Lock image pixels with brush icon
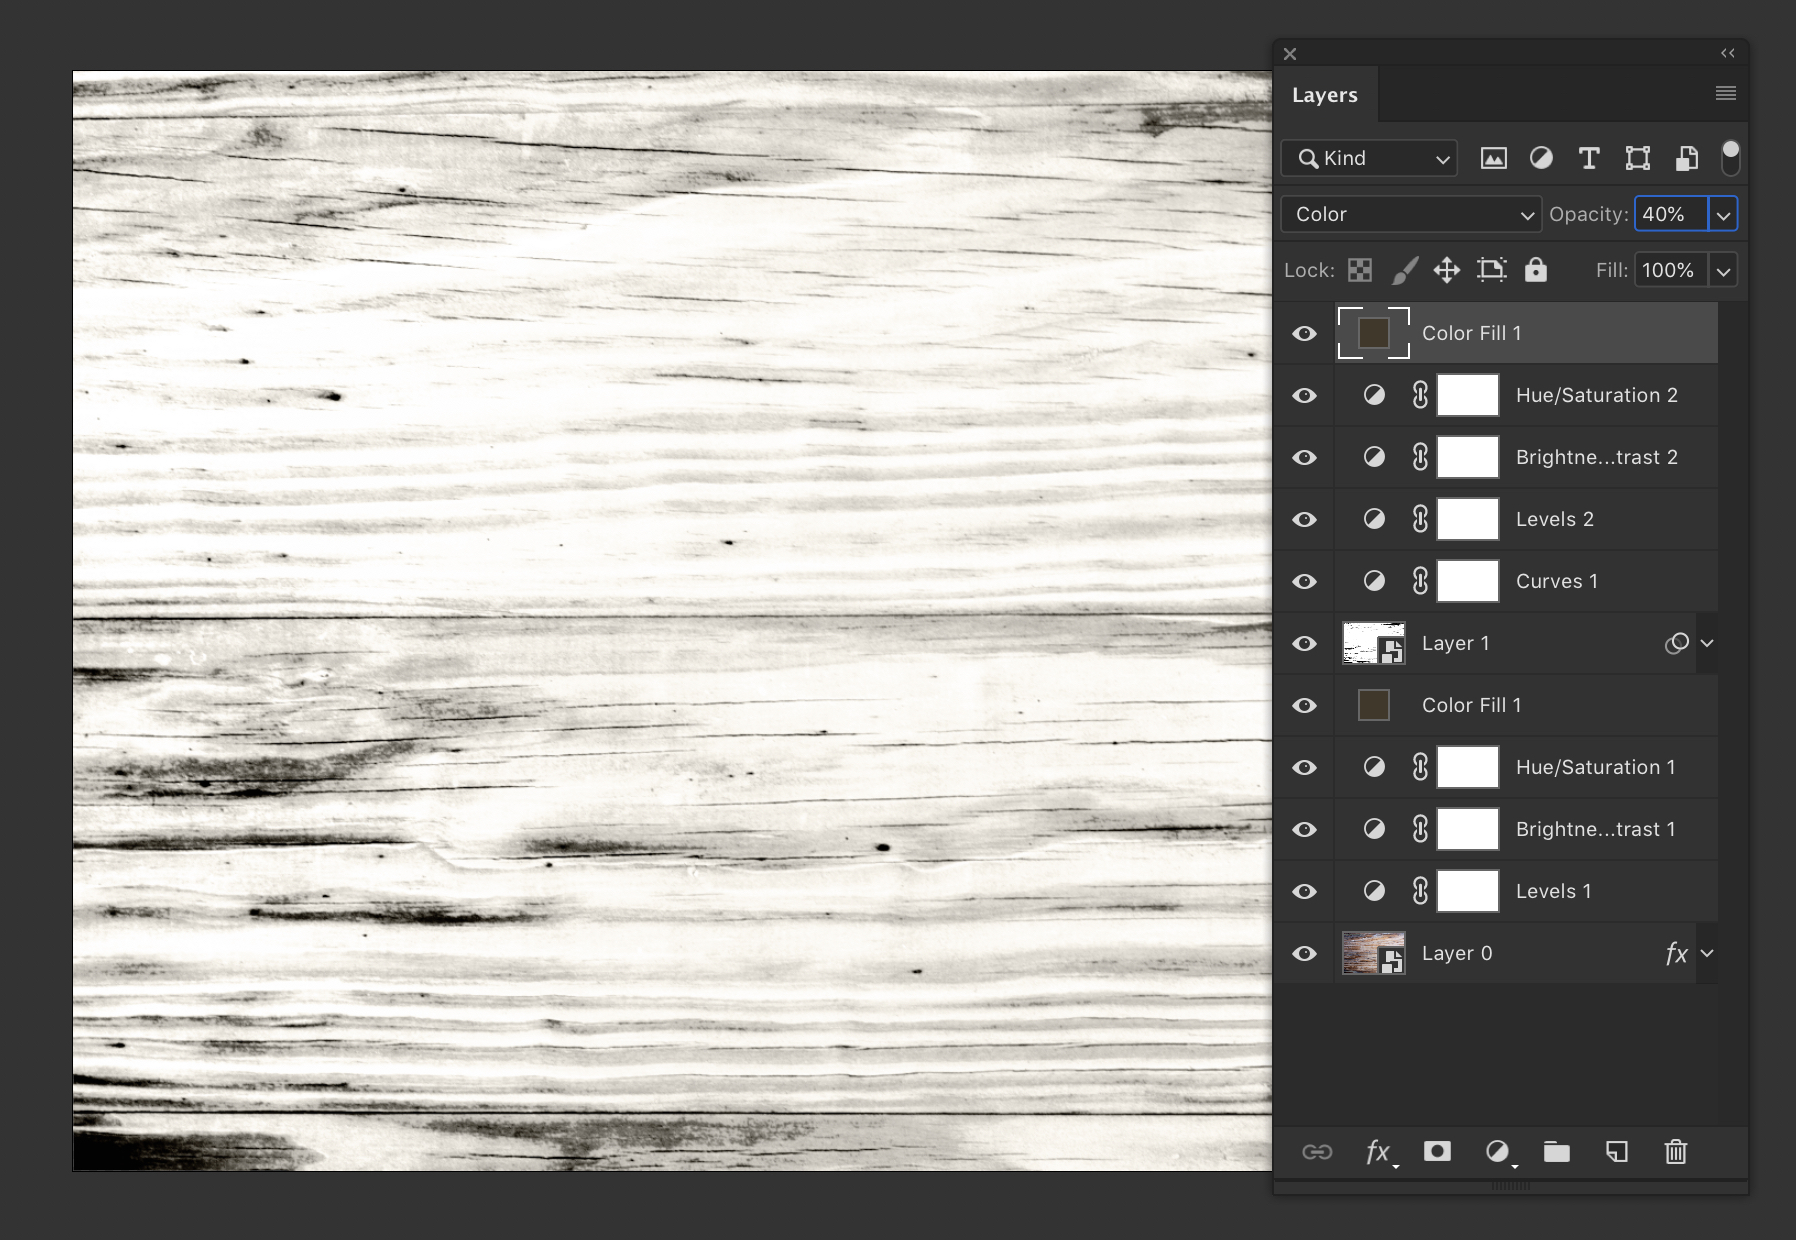The width and height of the screenshot is (1796, 1240). pyautogui.click(x=1404, y=270)
